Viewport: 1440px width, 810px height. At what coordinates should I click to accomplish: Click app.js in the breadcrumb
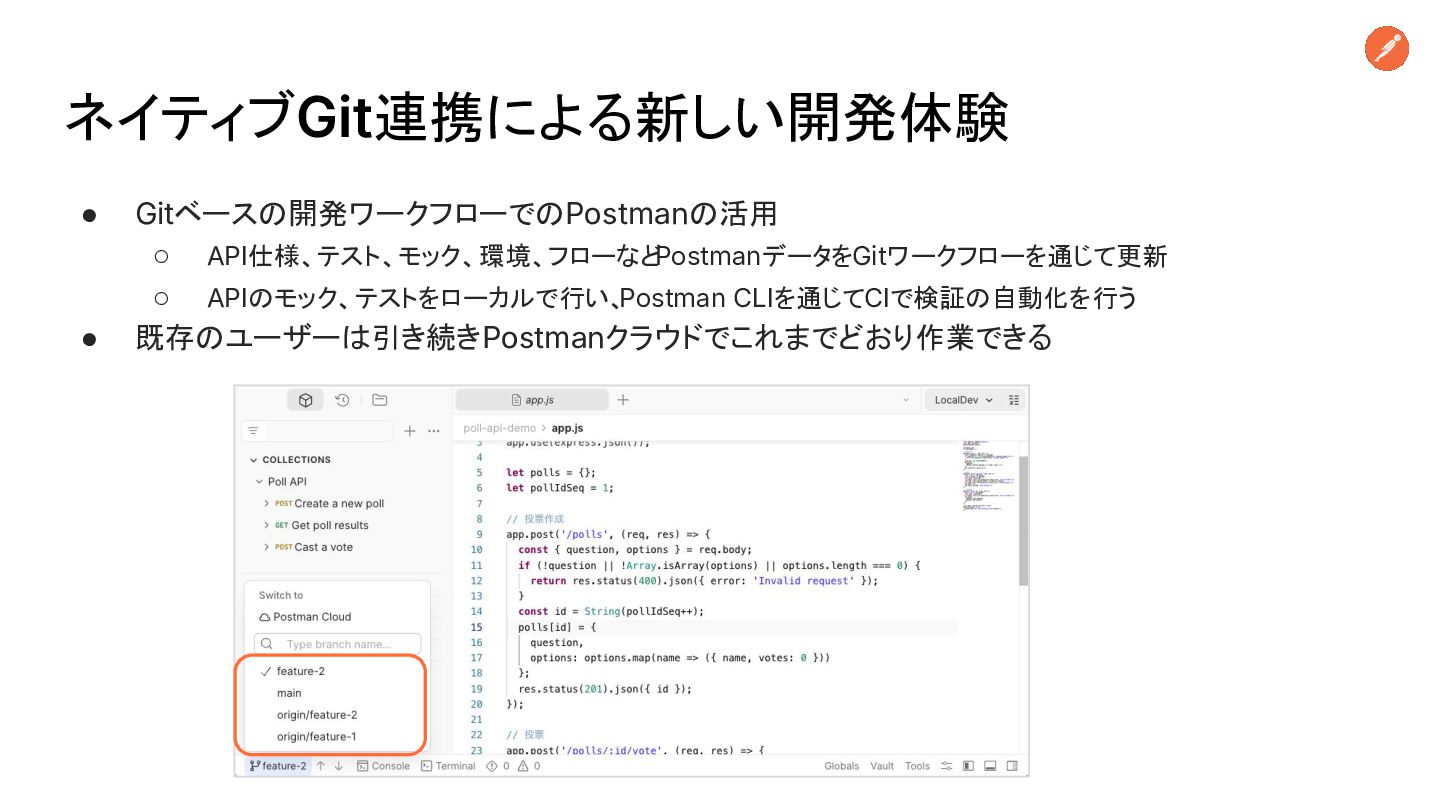pos(567,428)
